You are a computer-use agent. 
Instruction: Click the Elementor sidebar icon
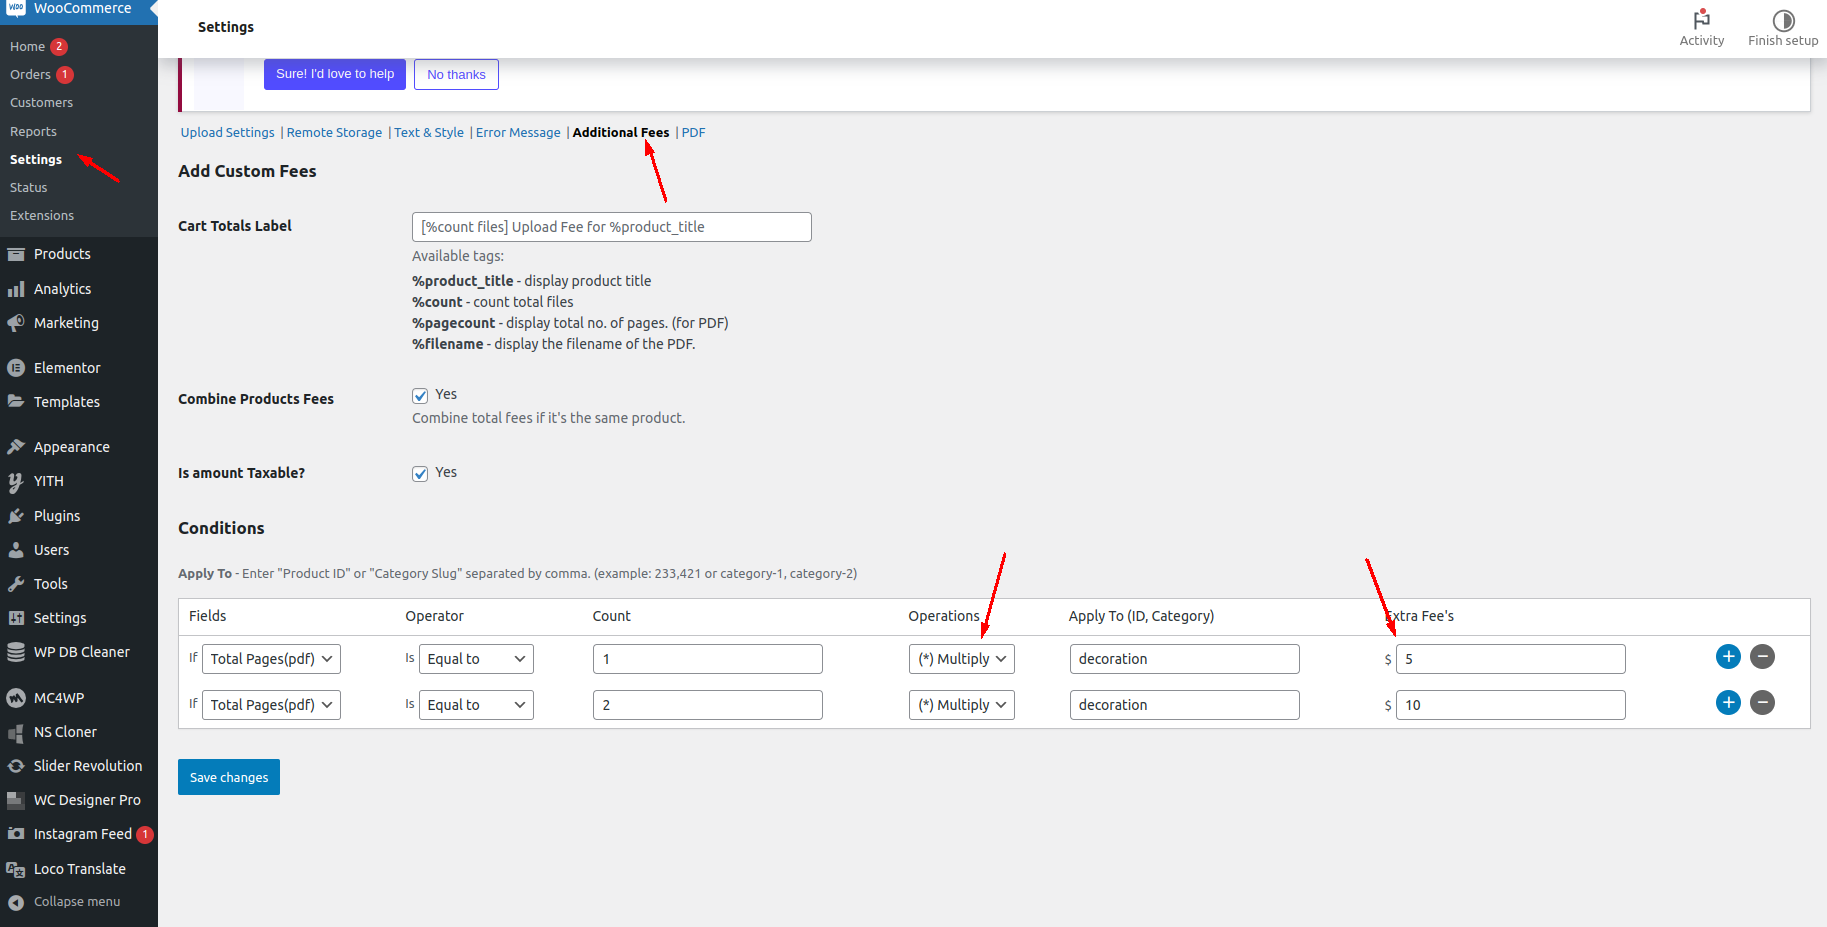(x=16, y=368)
